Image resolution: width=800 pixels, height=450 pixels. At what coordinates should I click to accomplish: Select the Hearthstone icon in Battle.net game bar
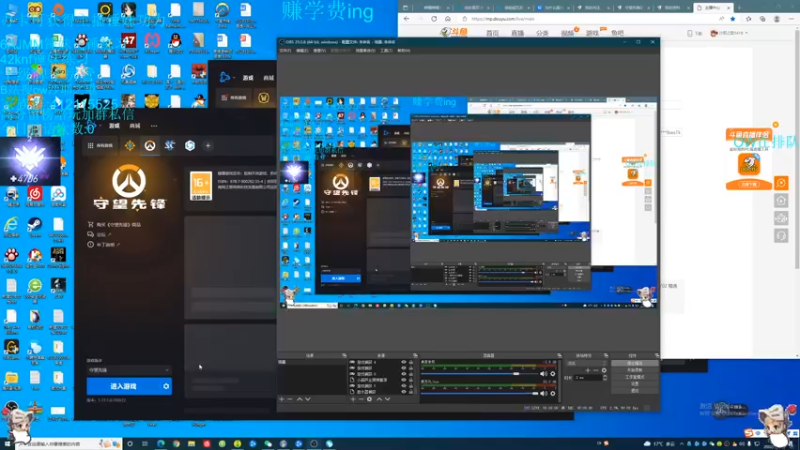(130, 145)
